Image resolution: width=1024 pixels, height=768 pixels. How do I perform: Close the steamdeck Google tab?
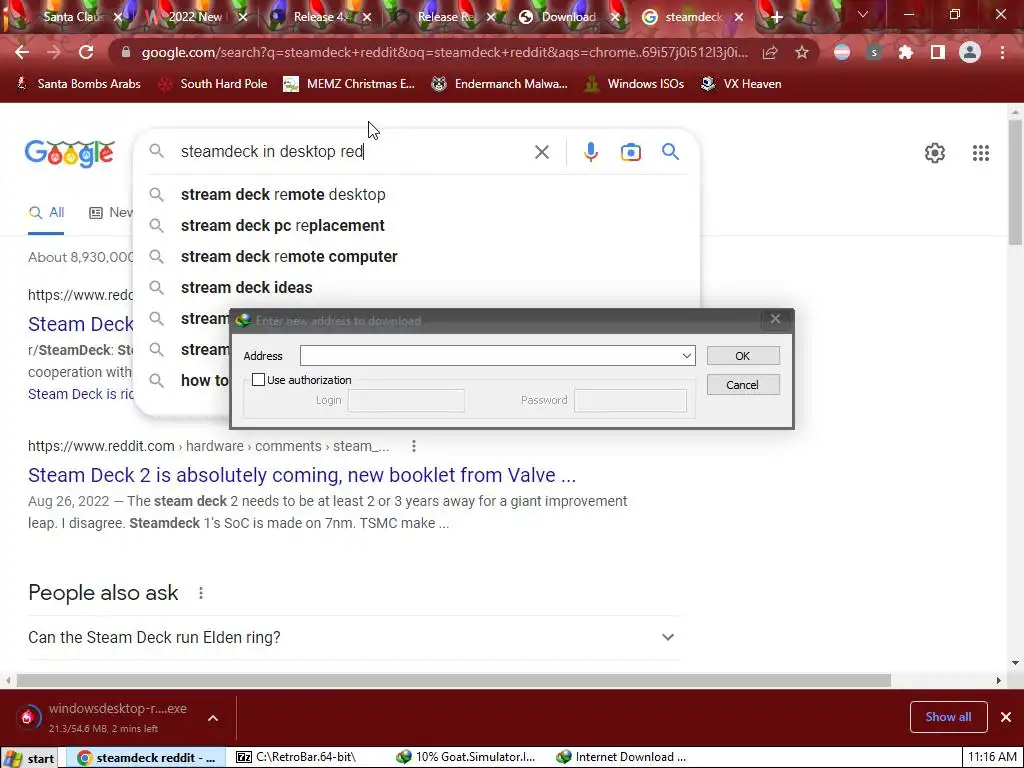[739, 18]
